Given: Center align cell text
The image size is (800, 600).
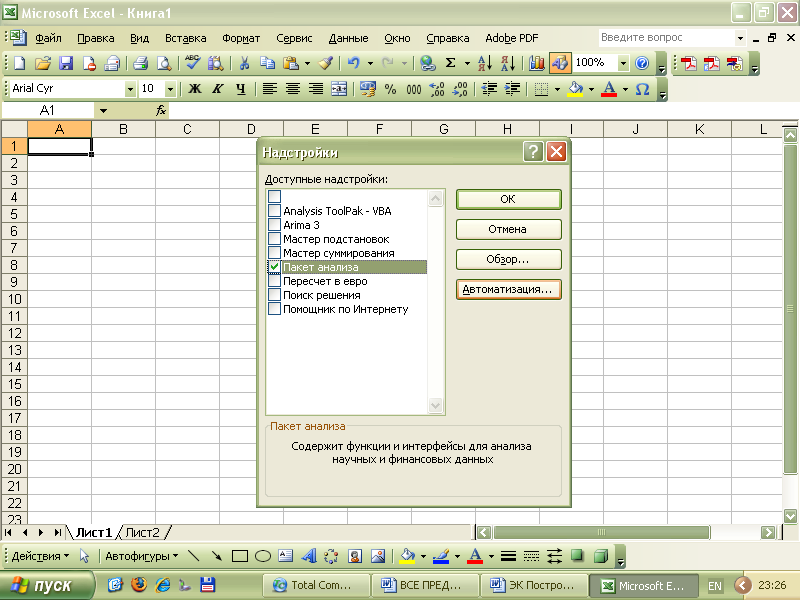Looking at the screenshot, I should pos(293,89).
